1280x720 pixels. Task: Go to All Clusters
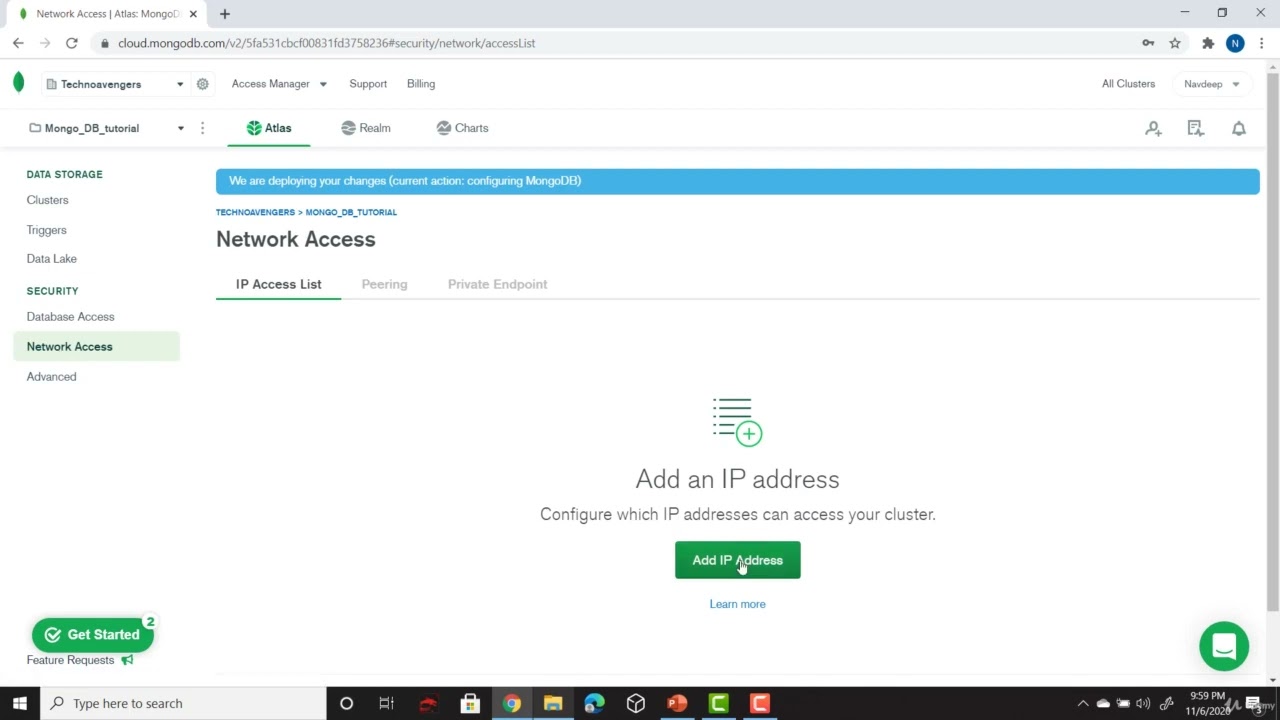1128,84
